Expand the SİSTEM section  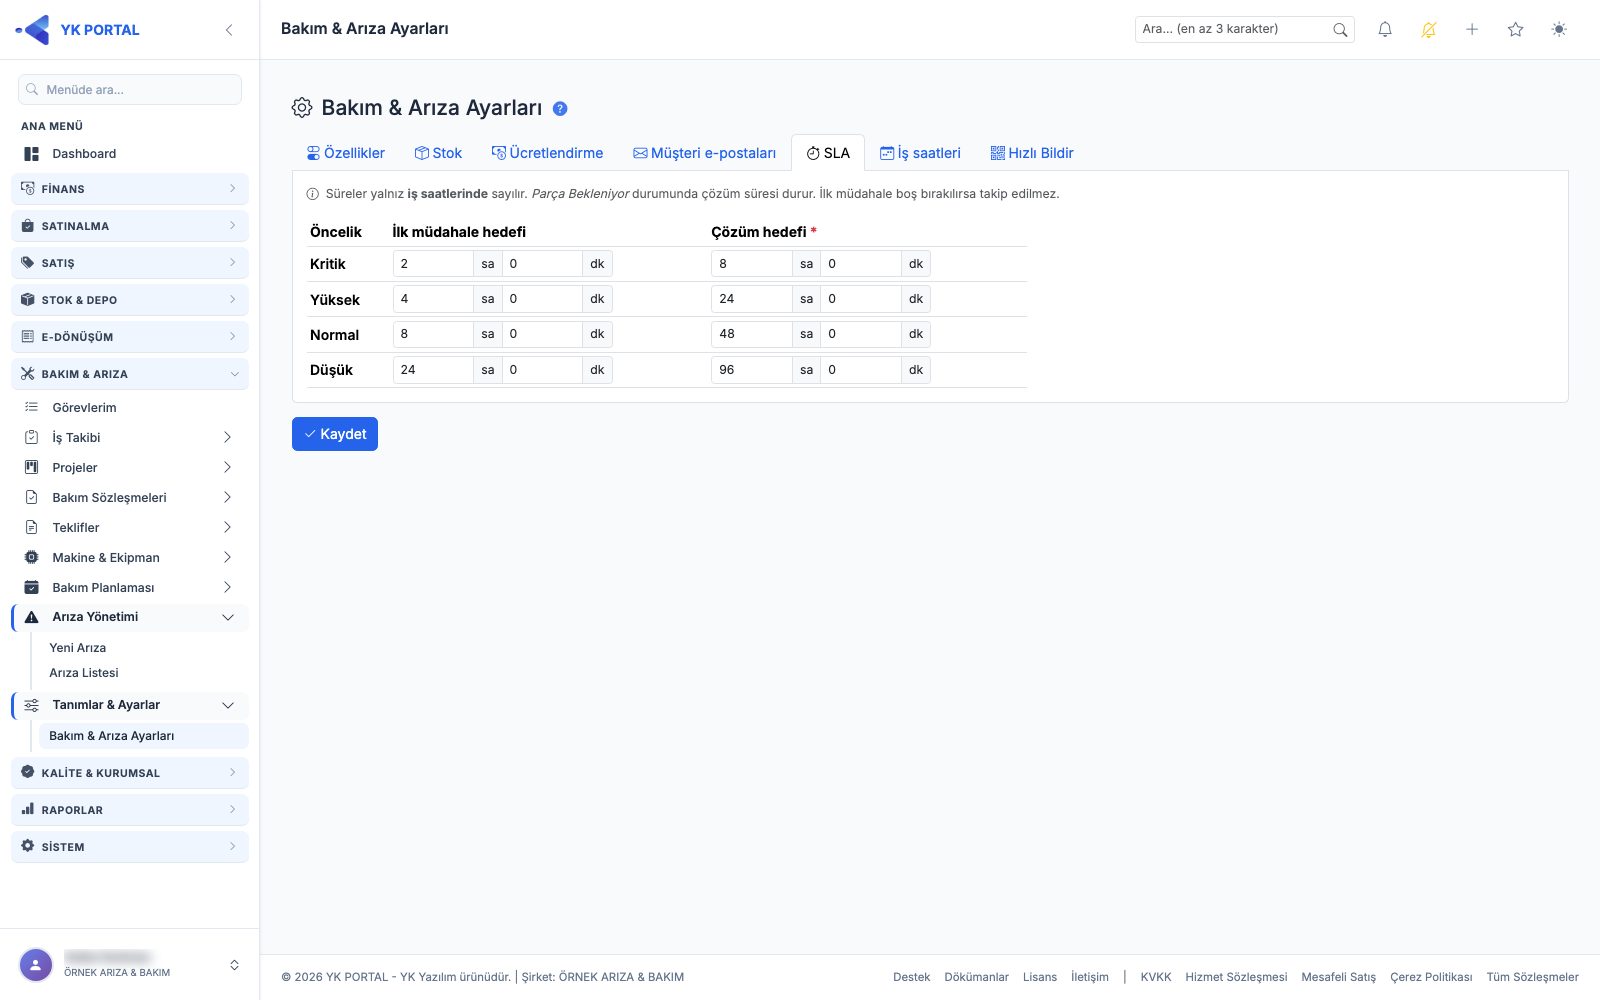pos(130,847)
